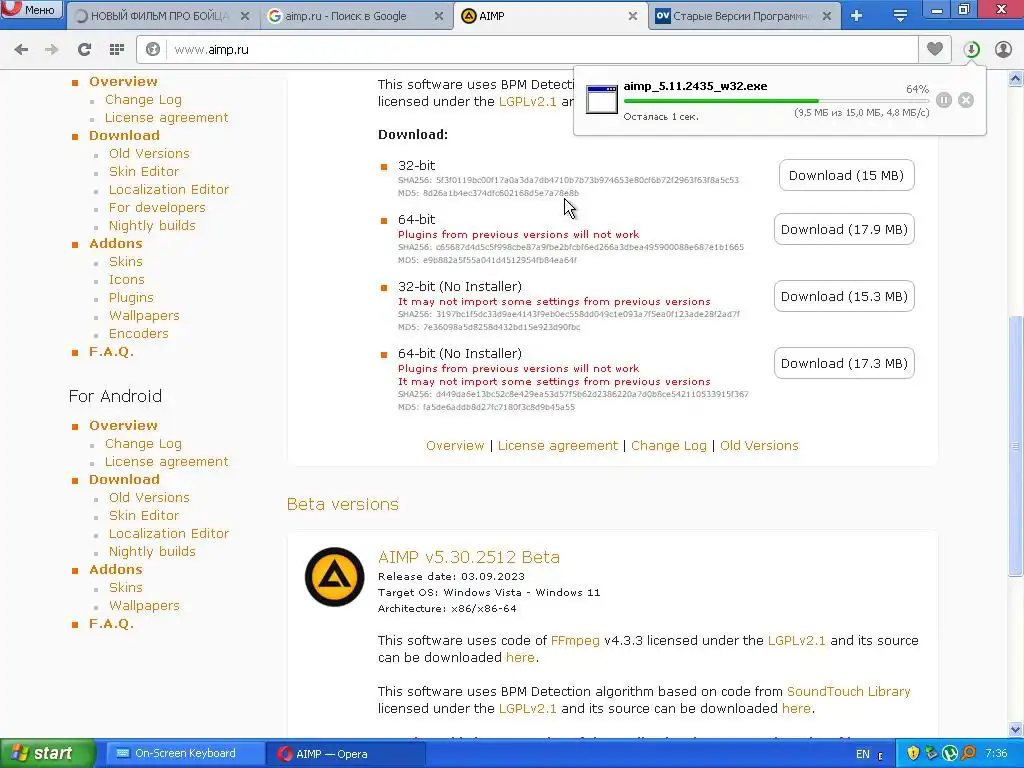
Task: Select AIMP — Opera taskbar item
Action: [345, 754]
